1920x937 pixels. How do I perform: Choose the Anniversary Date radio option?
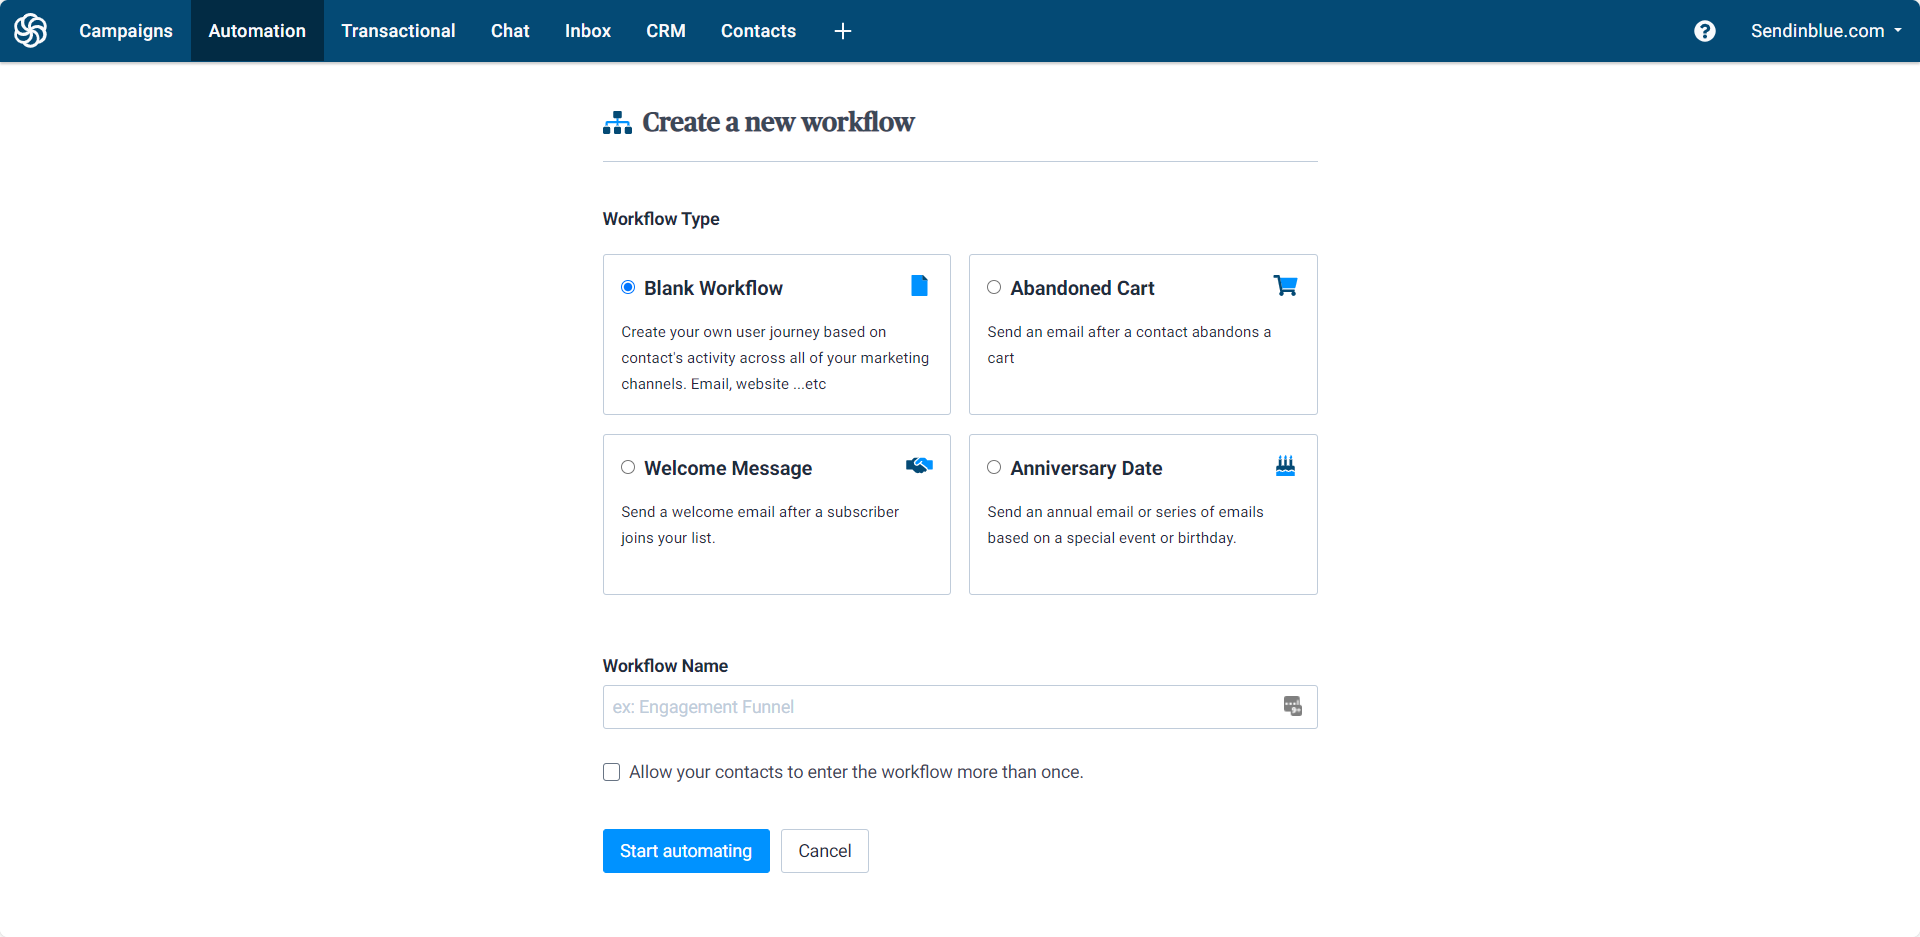994,468
